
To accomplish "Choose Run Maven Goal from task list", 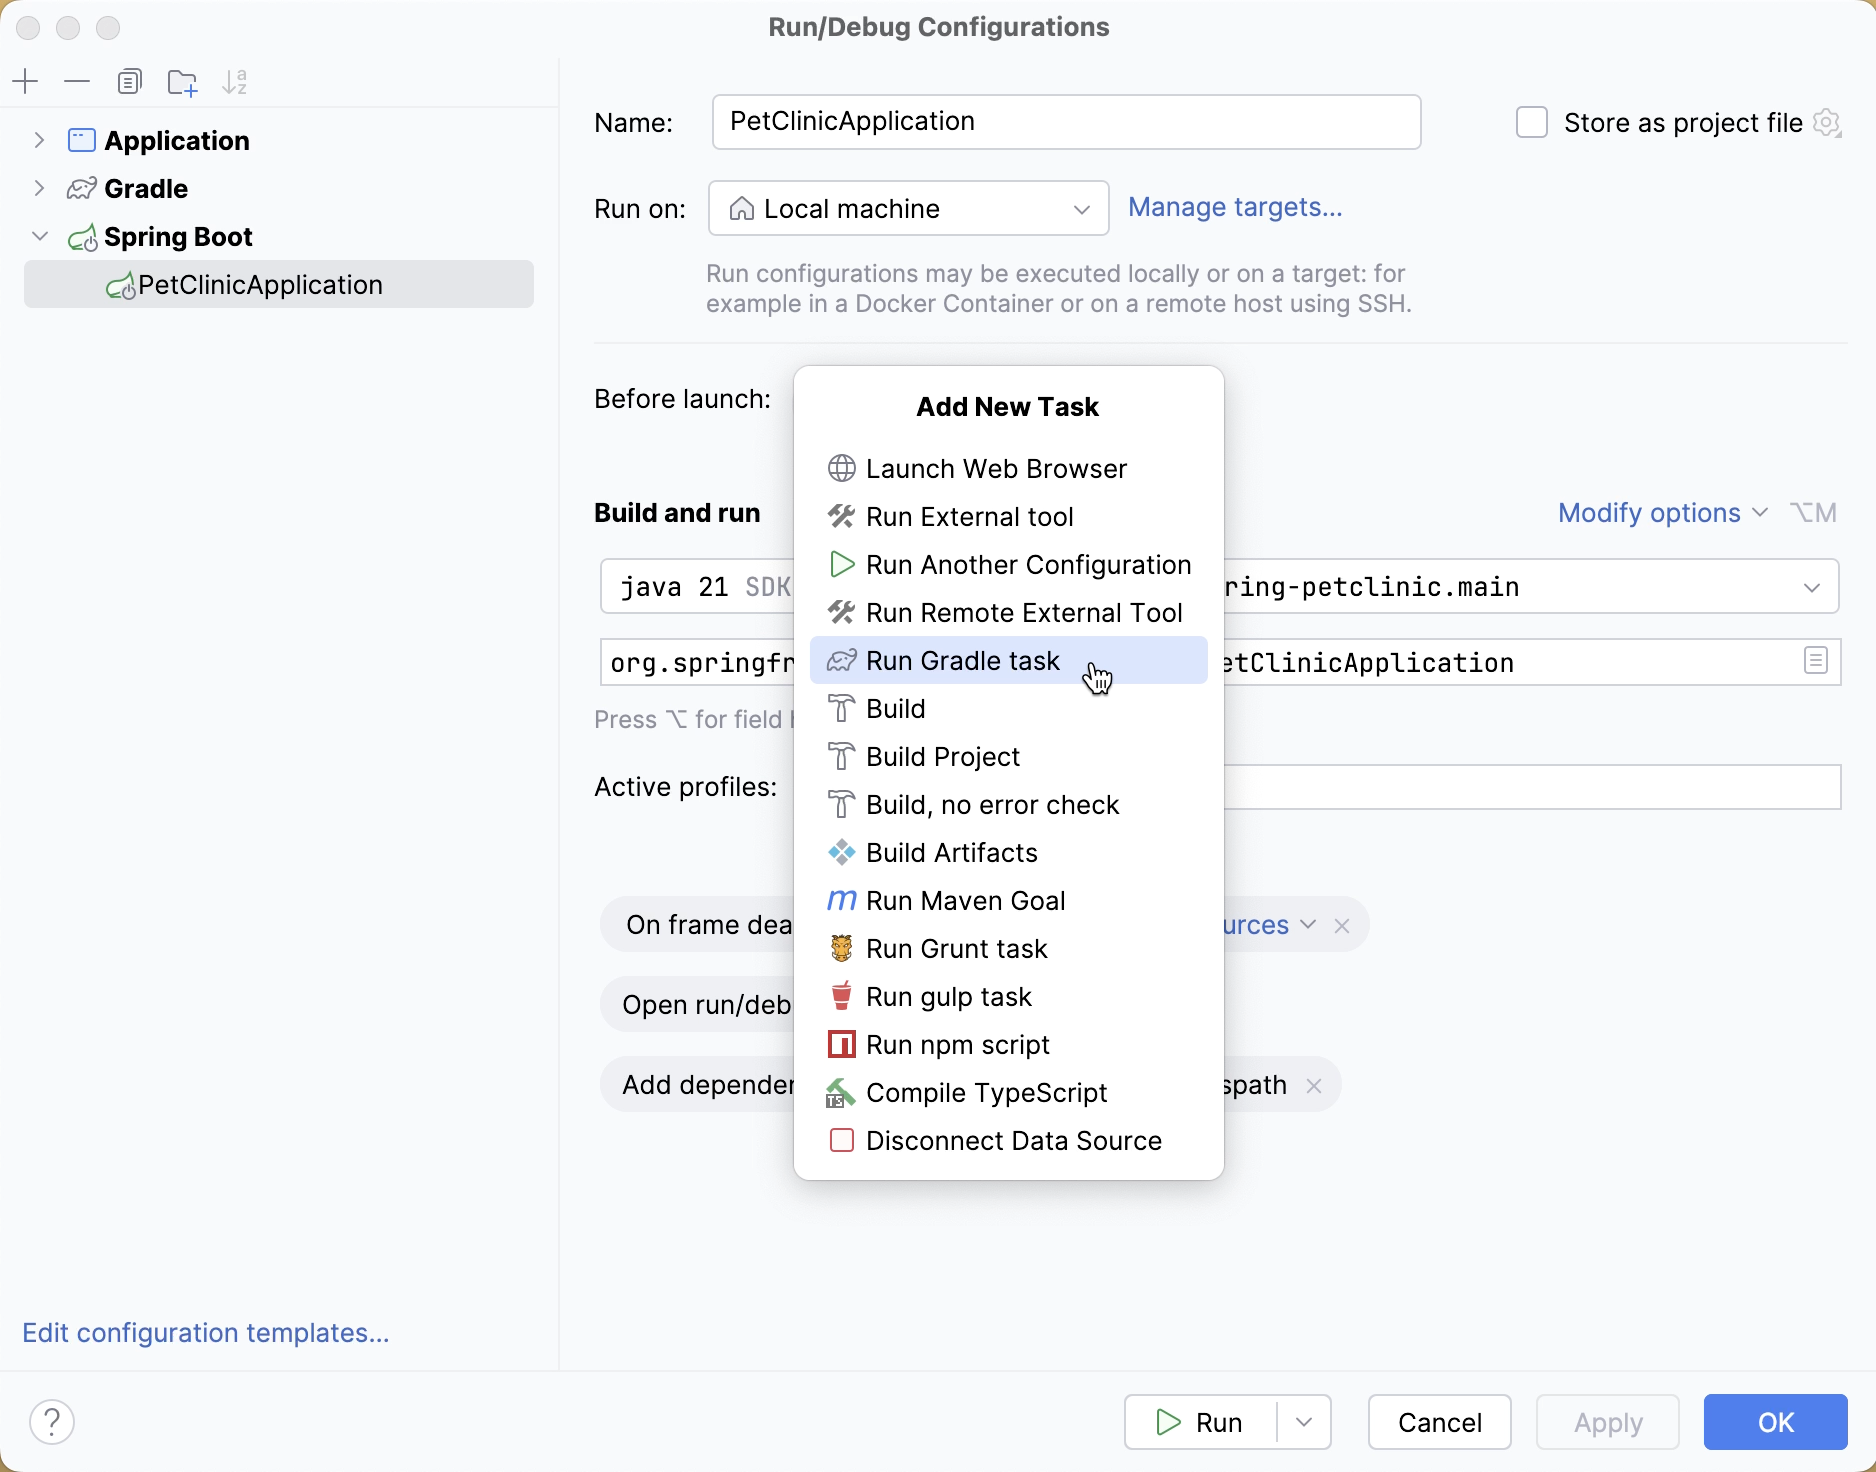I will (x=965, y=901).
